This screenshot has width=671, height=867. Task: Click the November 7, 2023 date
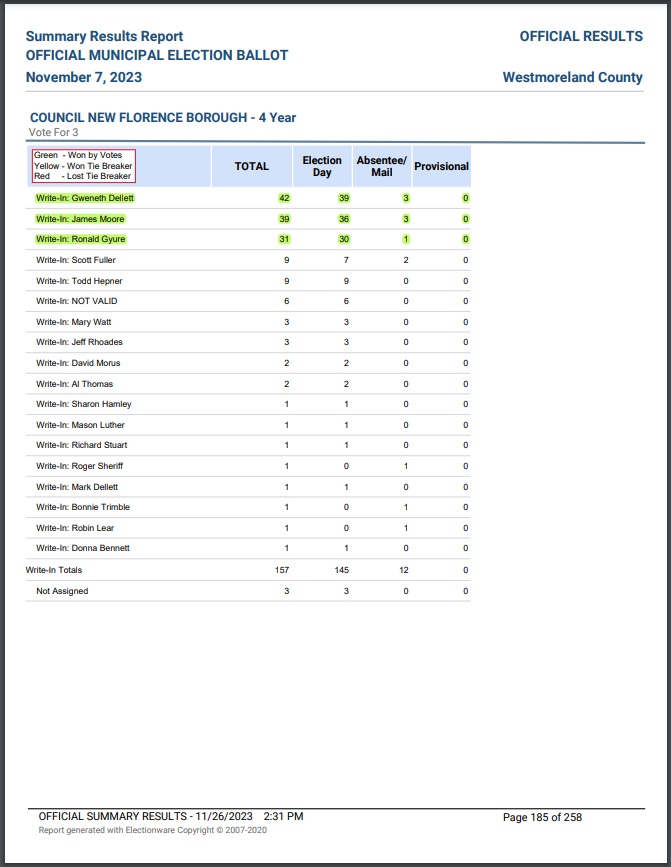tap(84, 77)
